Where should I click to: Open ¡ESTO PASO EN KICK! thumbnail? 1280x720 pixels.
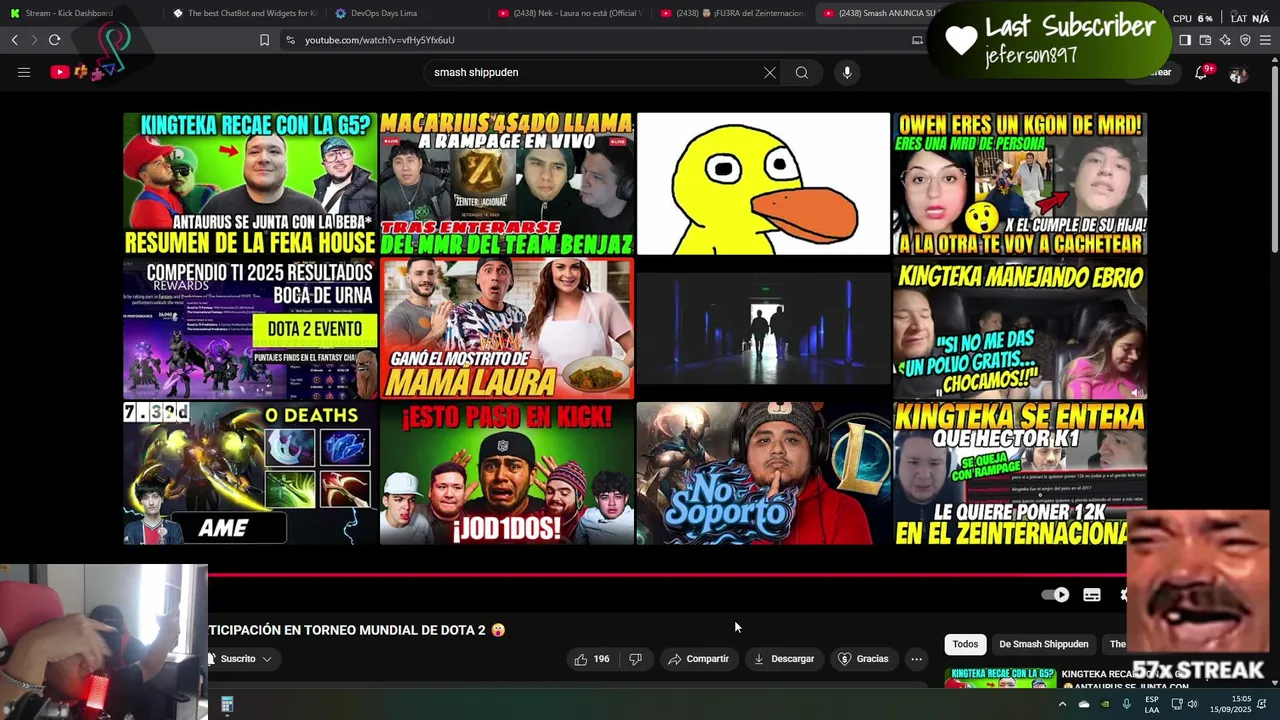pyautogui.click(x=507, y=473)
